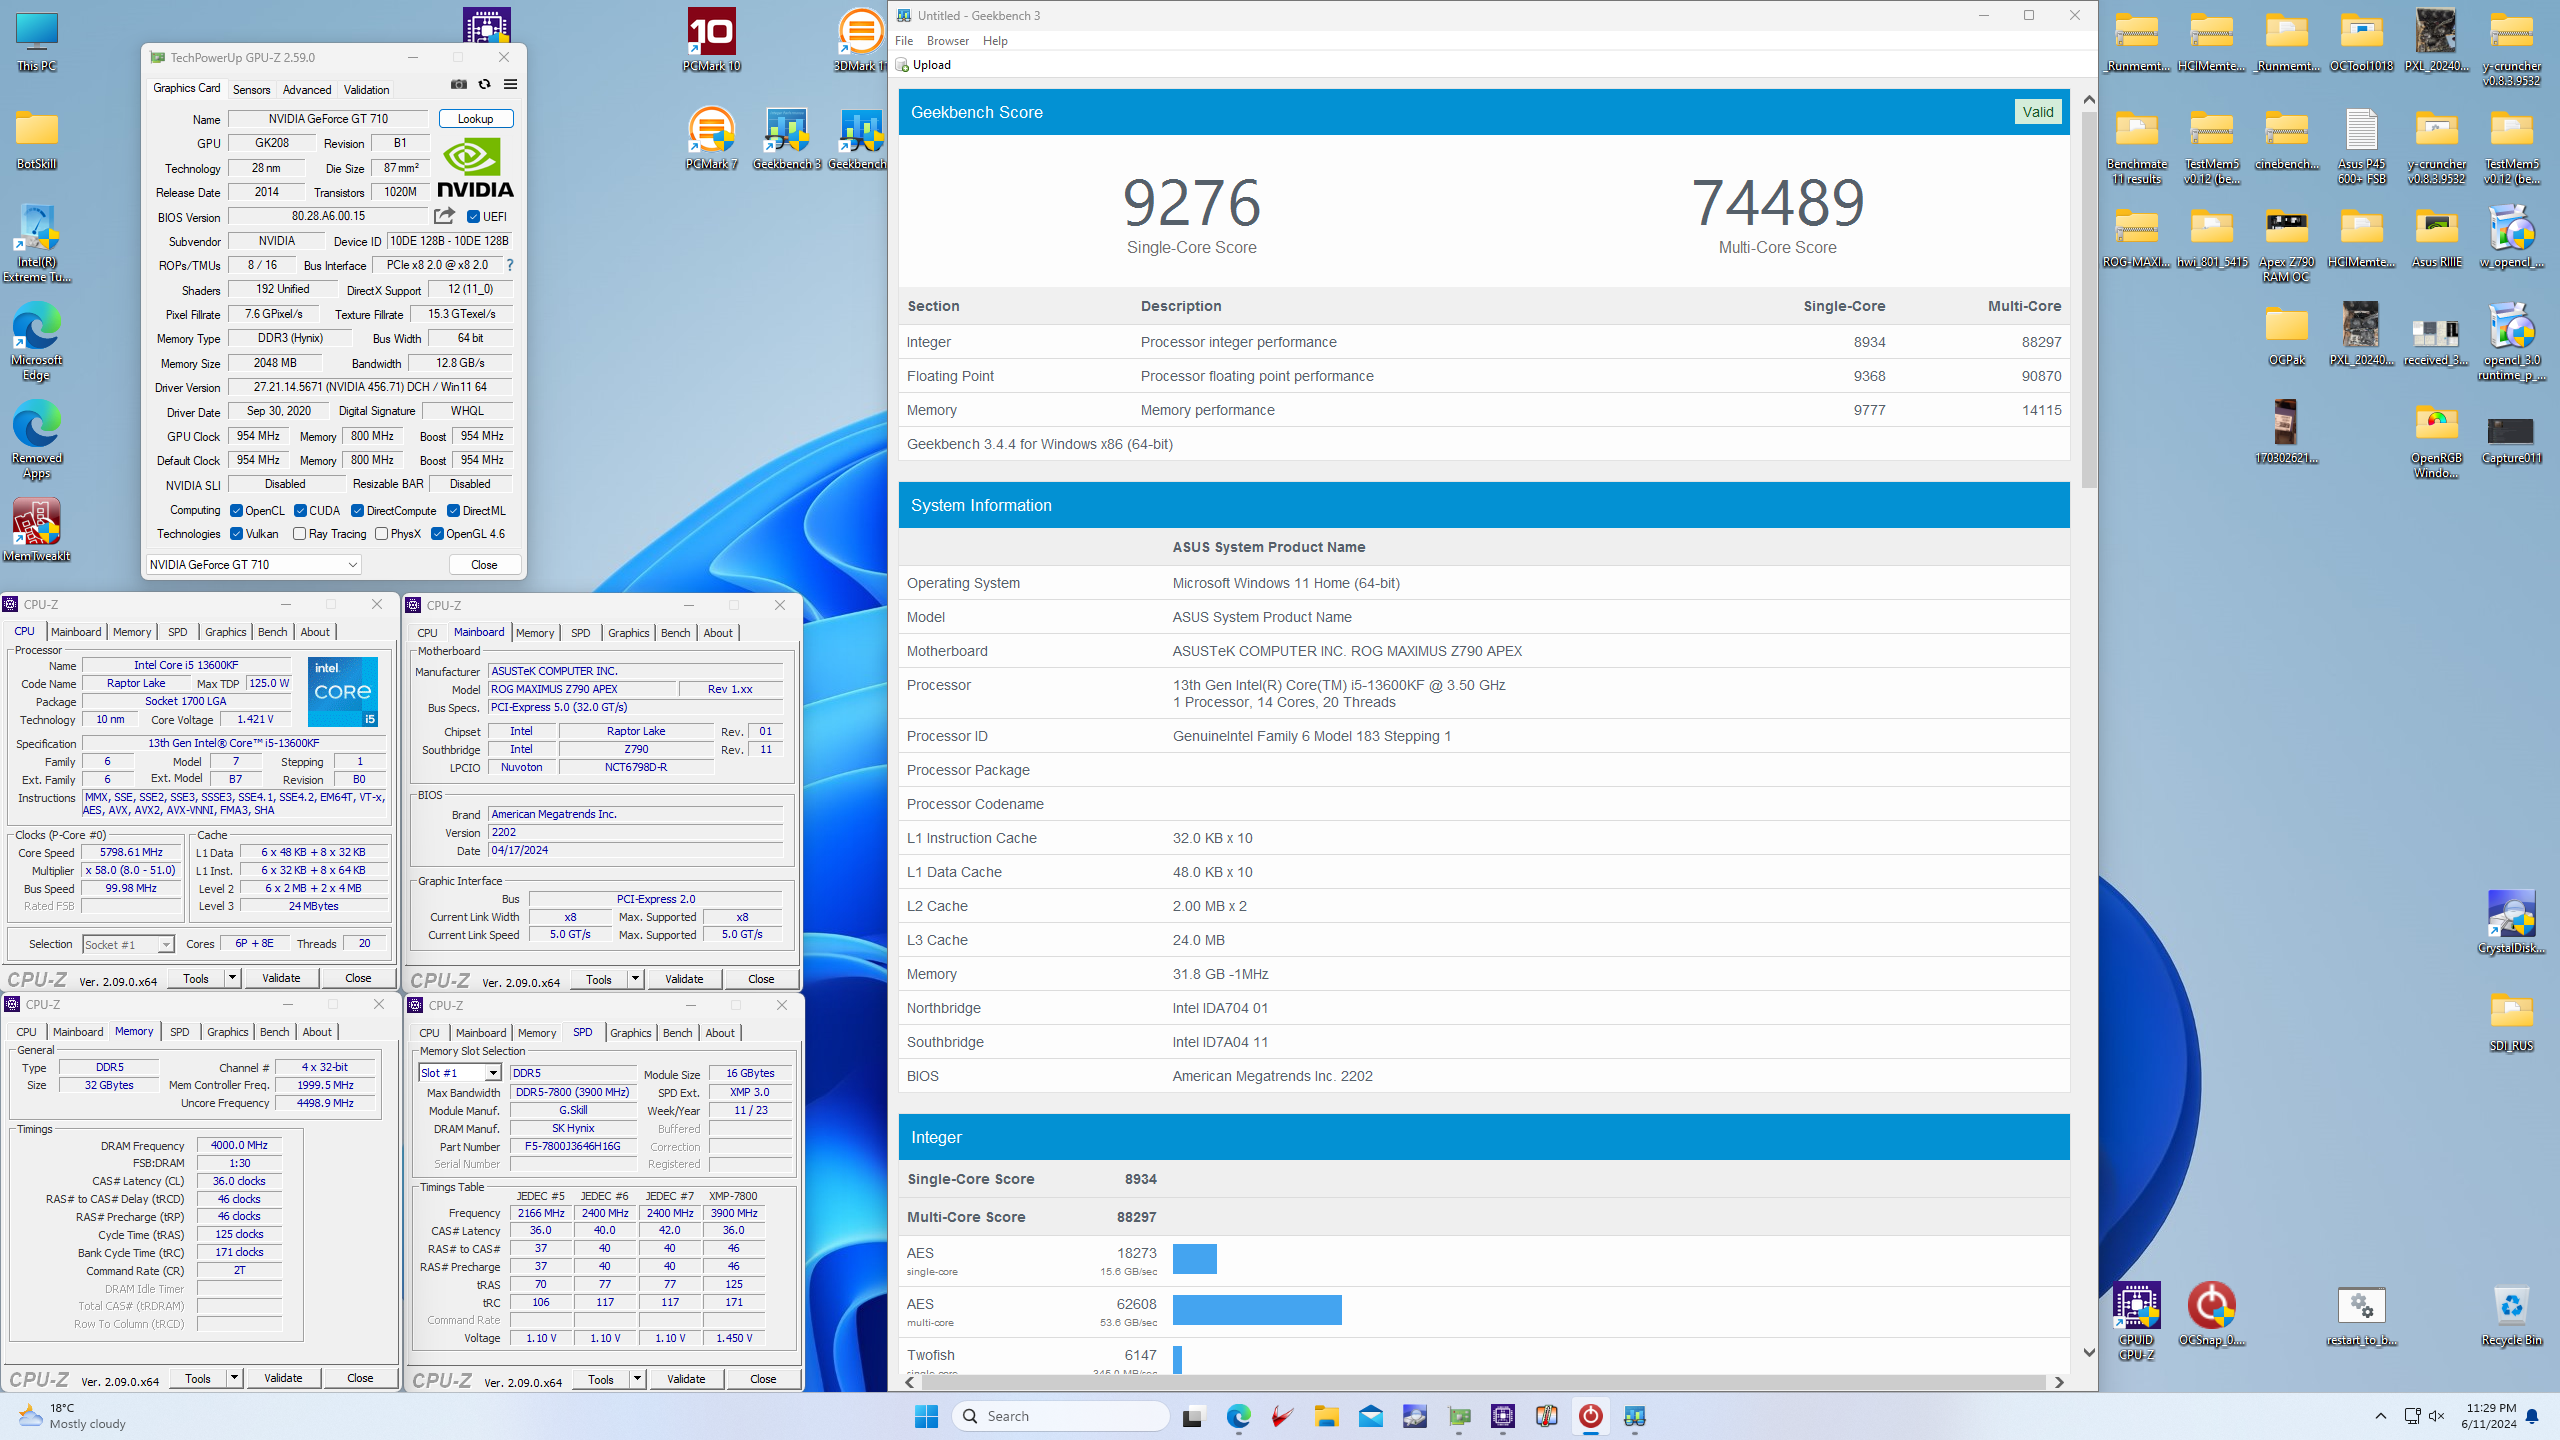The width and height of the screenshot is (2560, 1440).
Task: Open the OpenRGB Windows folder icon
Action: (2437, 440)
